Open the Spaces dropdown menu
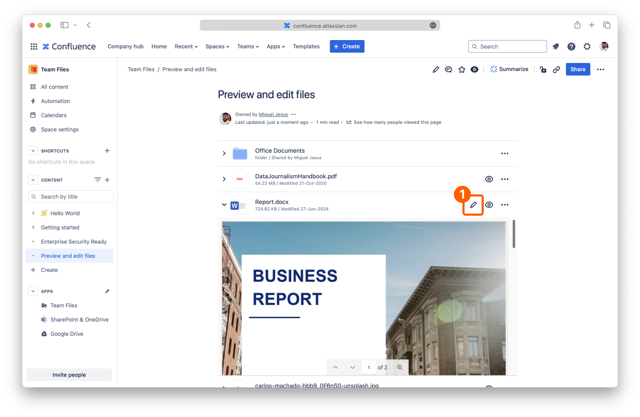 pyautogui.click(x=217, y=46)
